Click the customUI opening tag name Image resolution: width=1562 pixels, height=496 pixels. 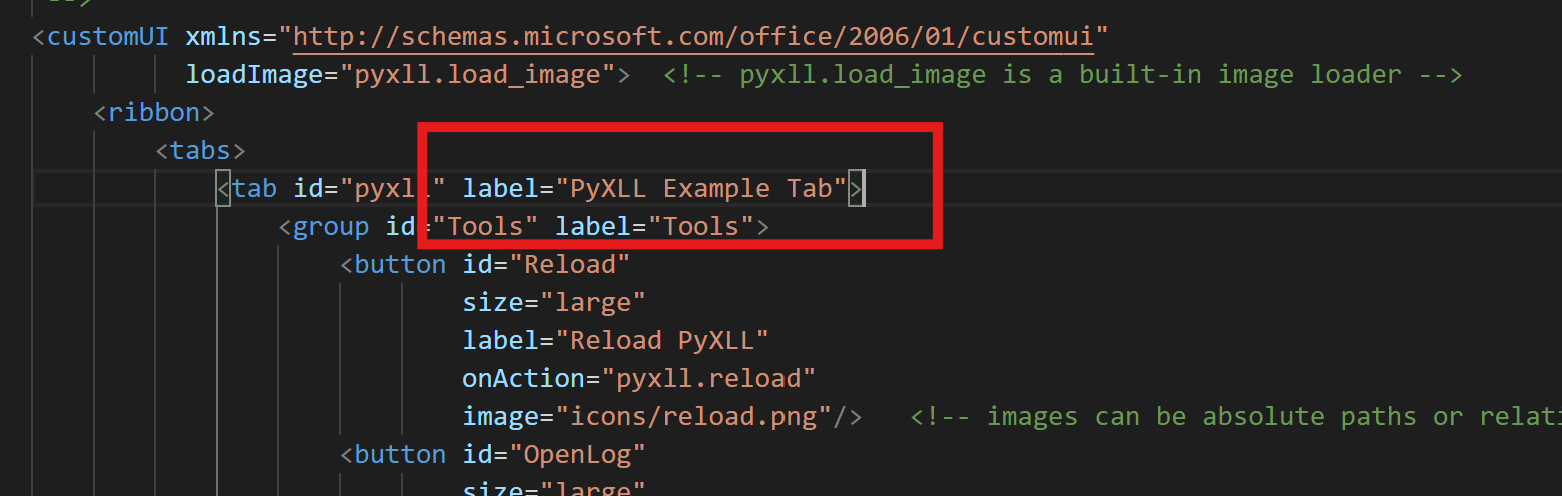tap(108, 37)
